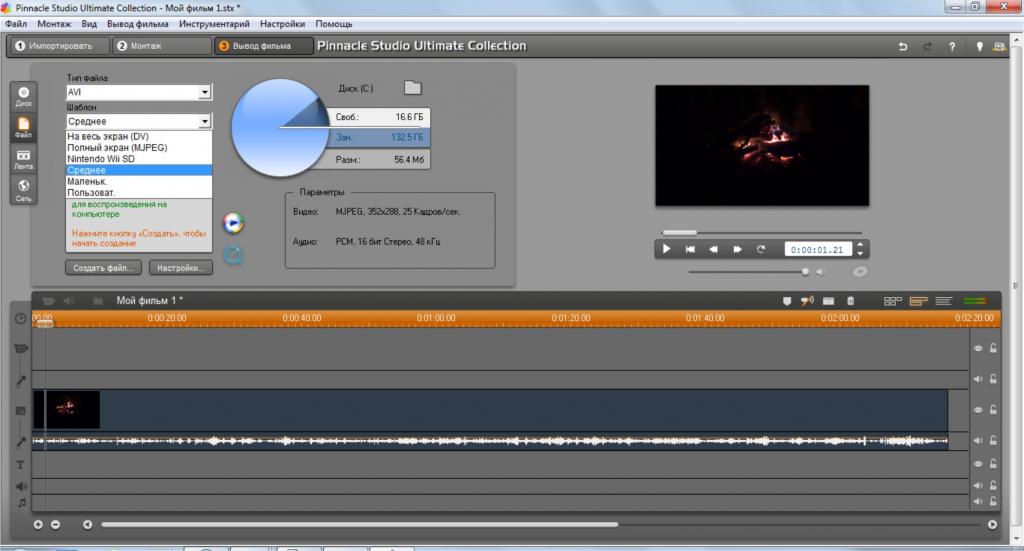
Task: Open the Тип файла AVI dropdown
Action: click(204, 92)
